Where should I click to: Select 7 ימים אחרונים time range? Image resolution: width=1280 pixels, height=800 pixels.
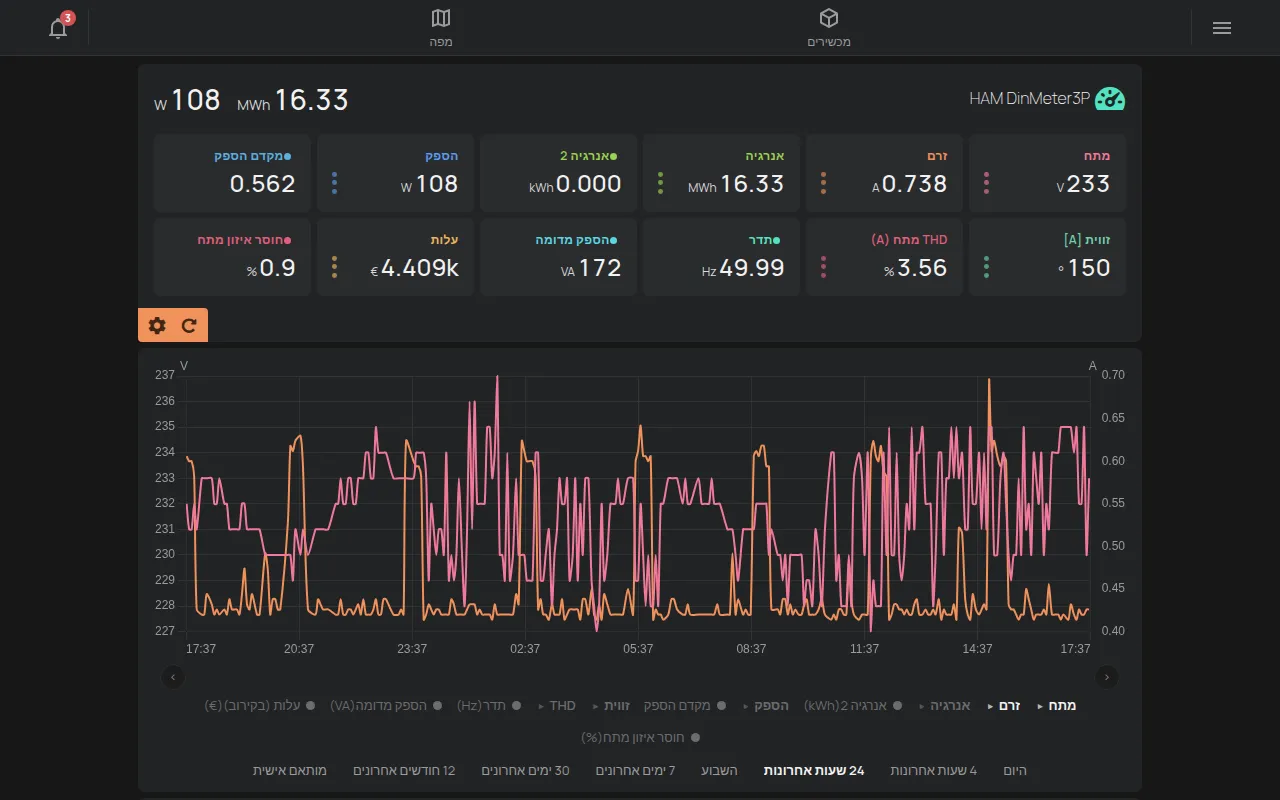[636, 770]
